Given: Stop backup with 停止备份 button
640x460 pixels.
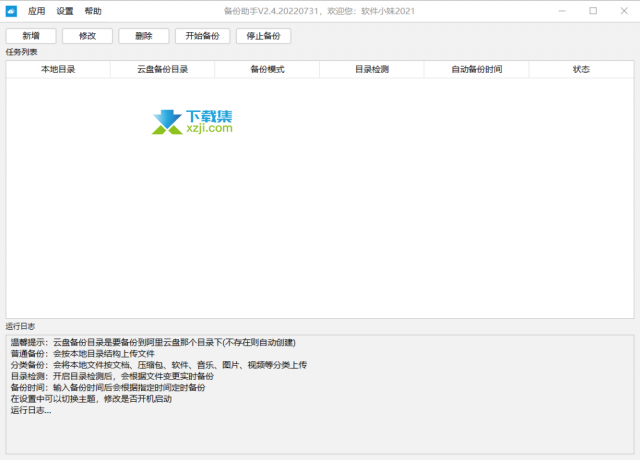Looking at the screenshot, I should (x=263, y=36).
